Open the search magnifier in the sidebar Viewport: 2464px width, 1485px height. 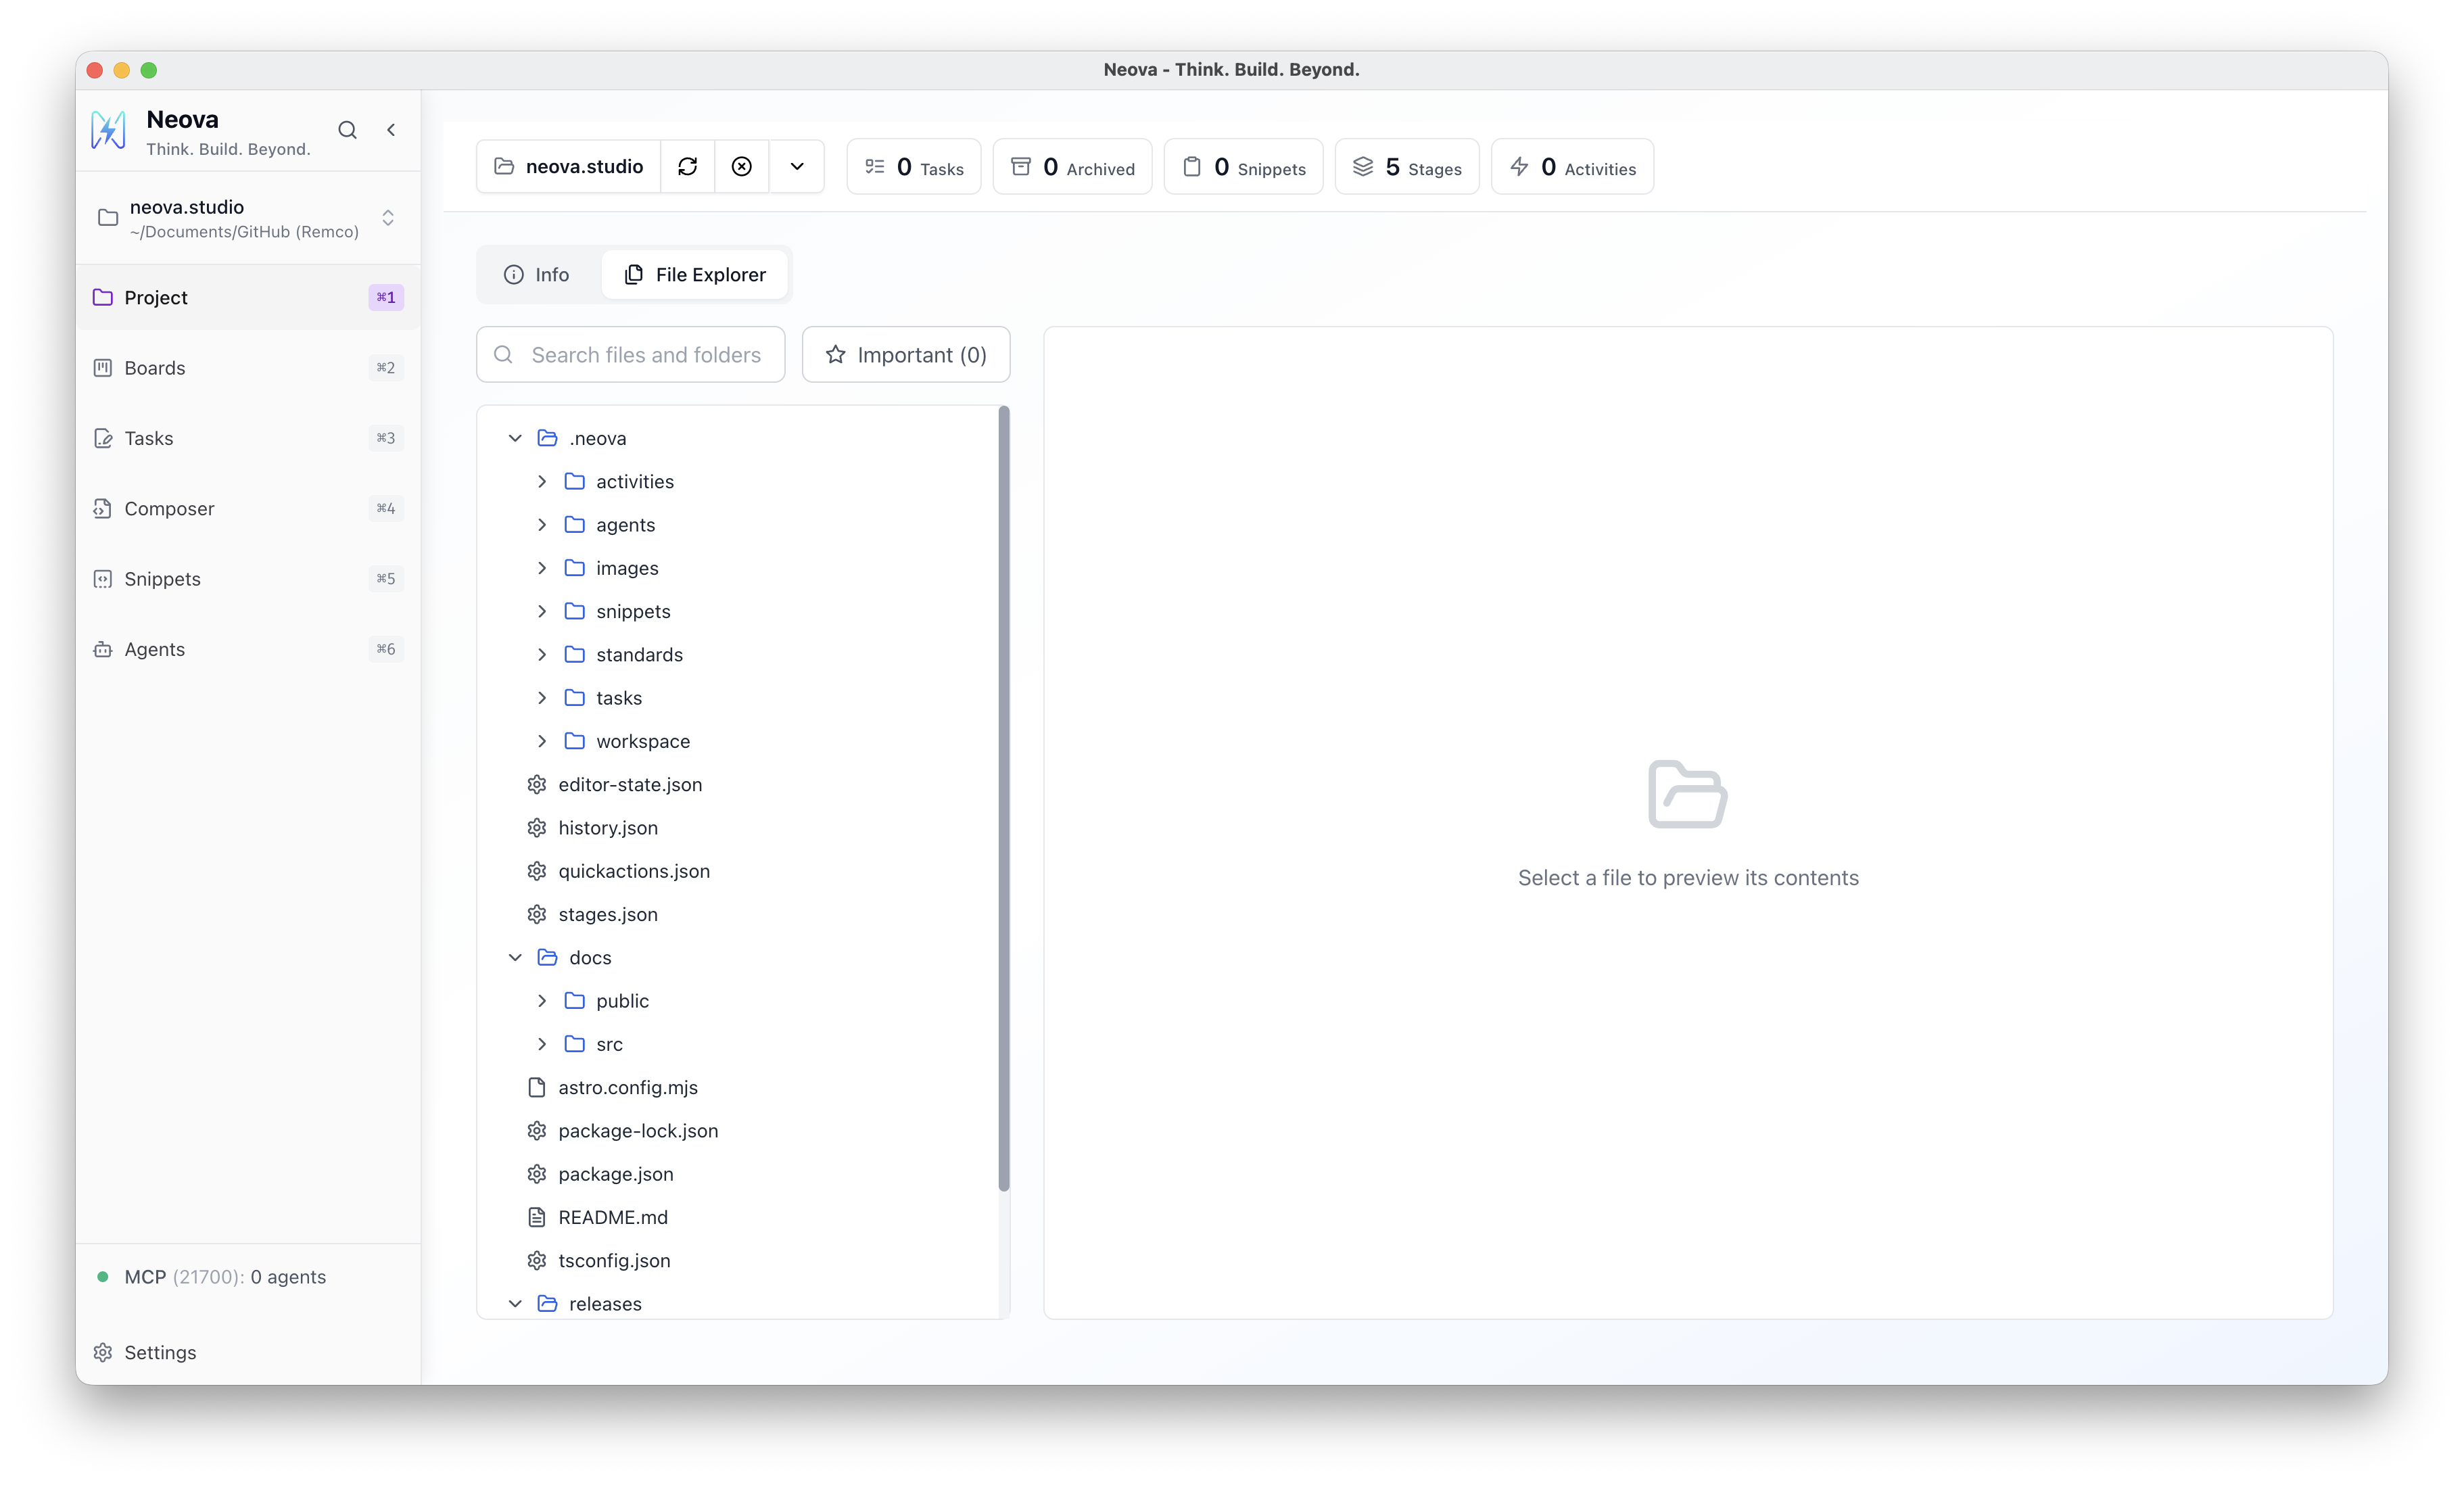[x=347, y=130]
